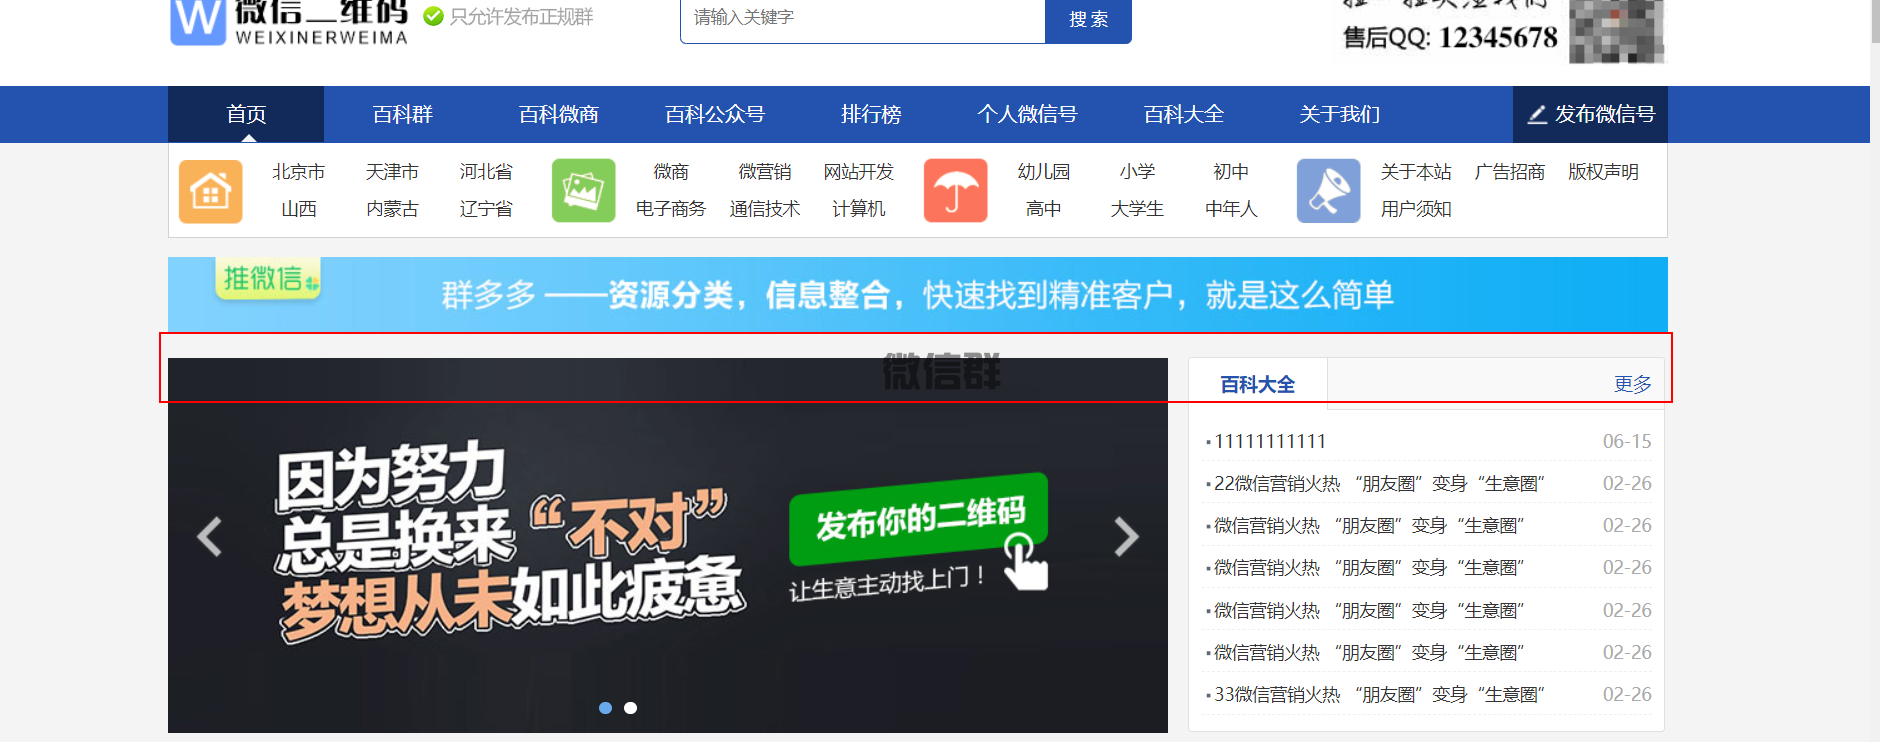The height and width of the screenshot is (742, 1880).
Task: Open the 百科群 navigation menu item
Action: tap(402, 115)
